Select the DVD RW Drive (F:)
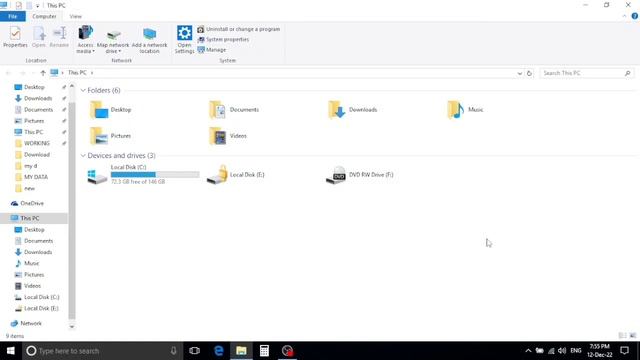Screen dimensions: 640x360 (x=360, y=175)
